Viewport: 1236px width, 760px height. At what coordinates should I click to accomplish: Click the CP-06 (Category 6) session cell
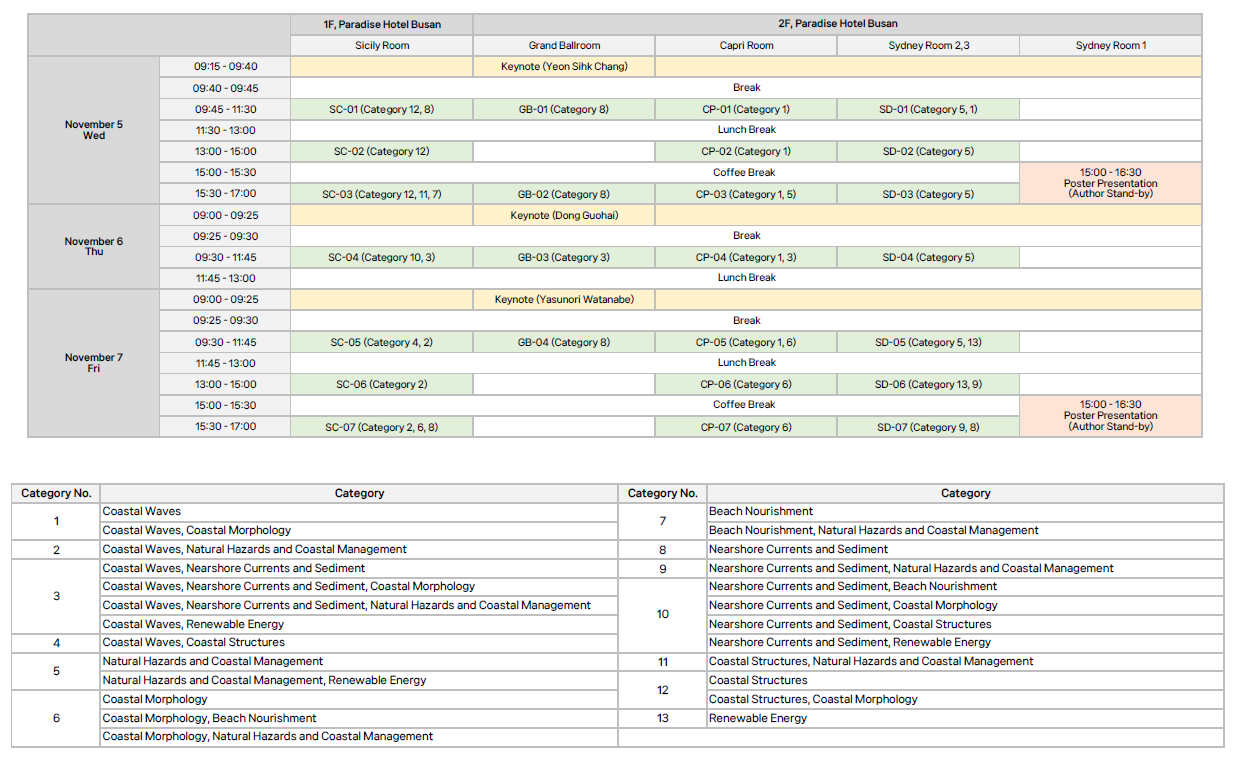[746, 385]
